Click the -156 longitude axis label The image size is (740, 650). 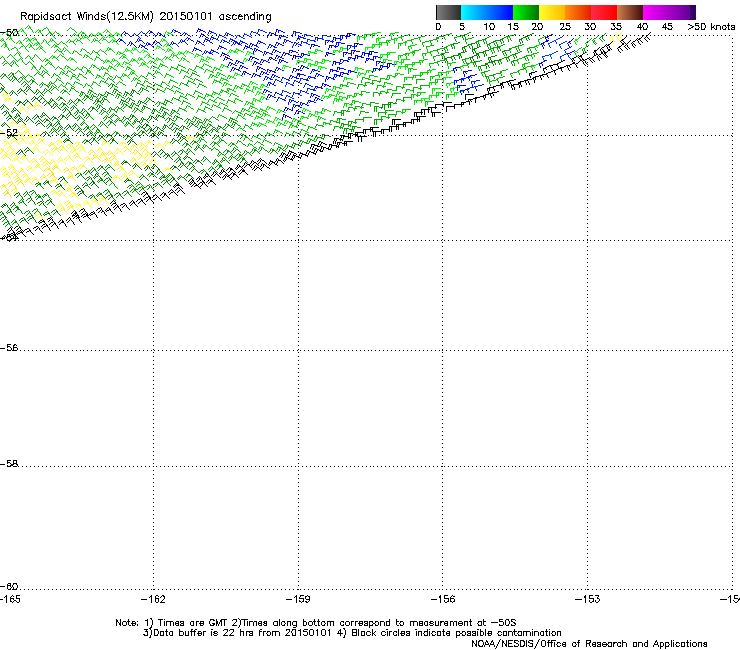tap(443, 599)
